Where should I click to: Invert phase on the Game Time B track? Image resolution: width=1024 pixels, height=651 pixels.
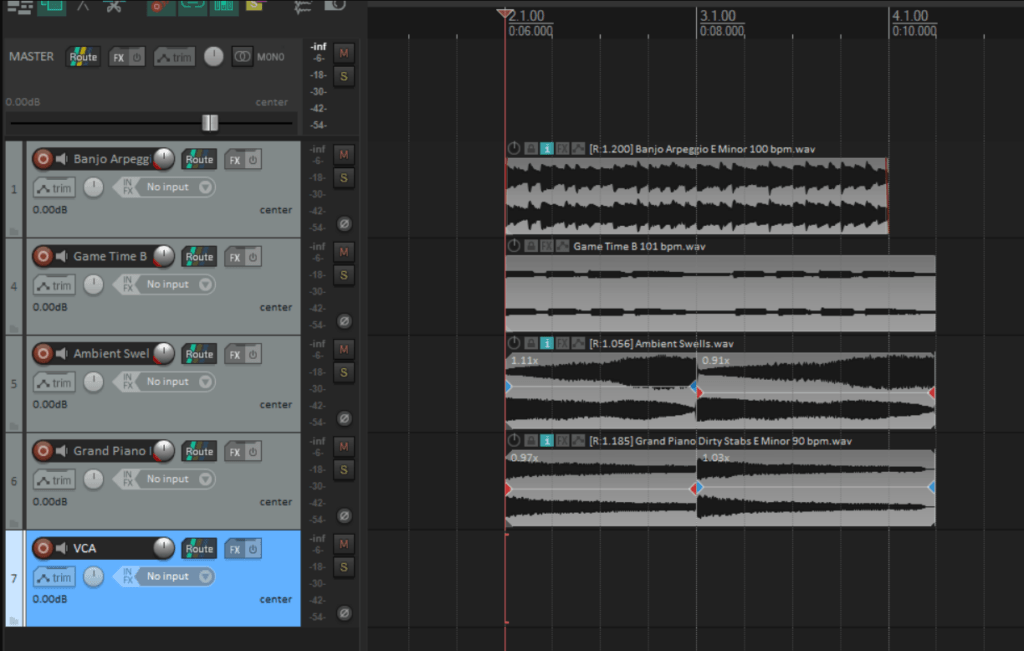tap(344, 321)
